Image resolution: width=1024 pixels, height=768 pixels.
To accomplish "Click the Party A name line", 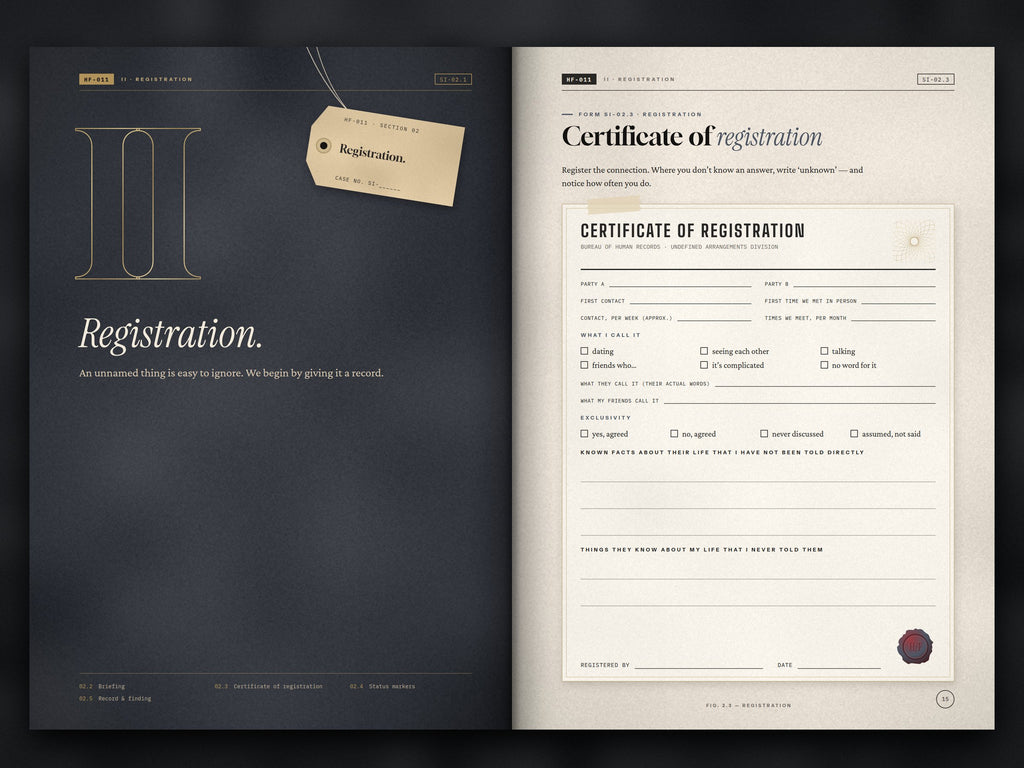I will click(680, 284).
